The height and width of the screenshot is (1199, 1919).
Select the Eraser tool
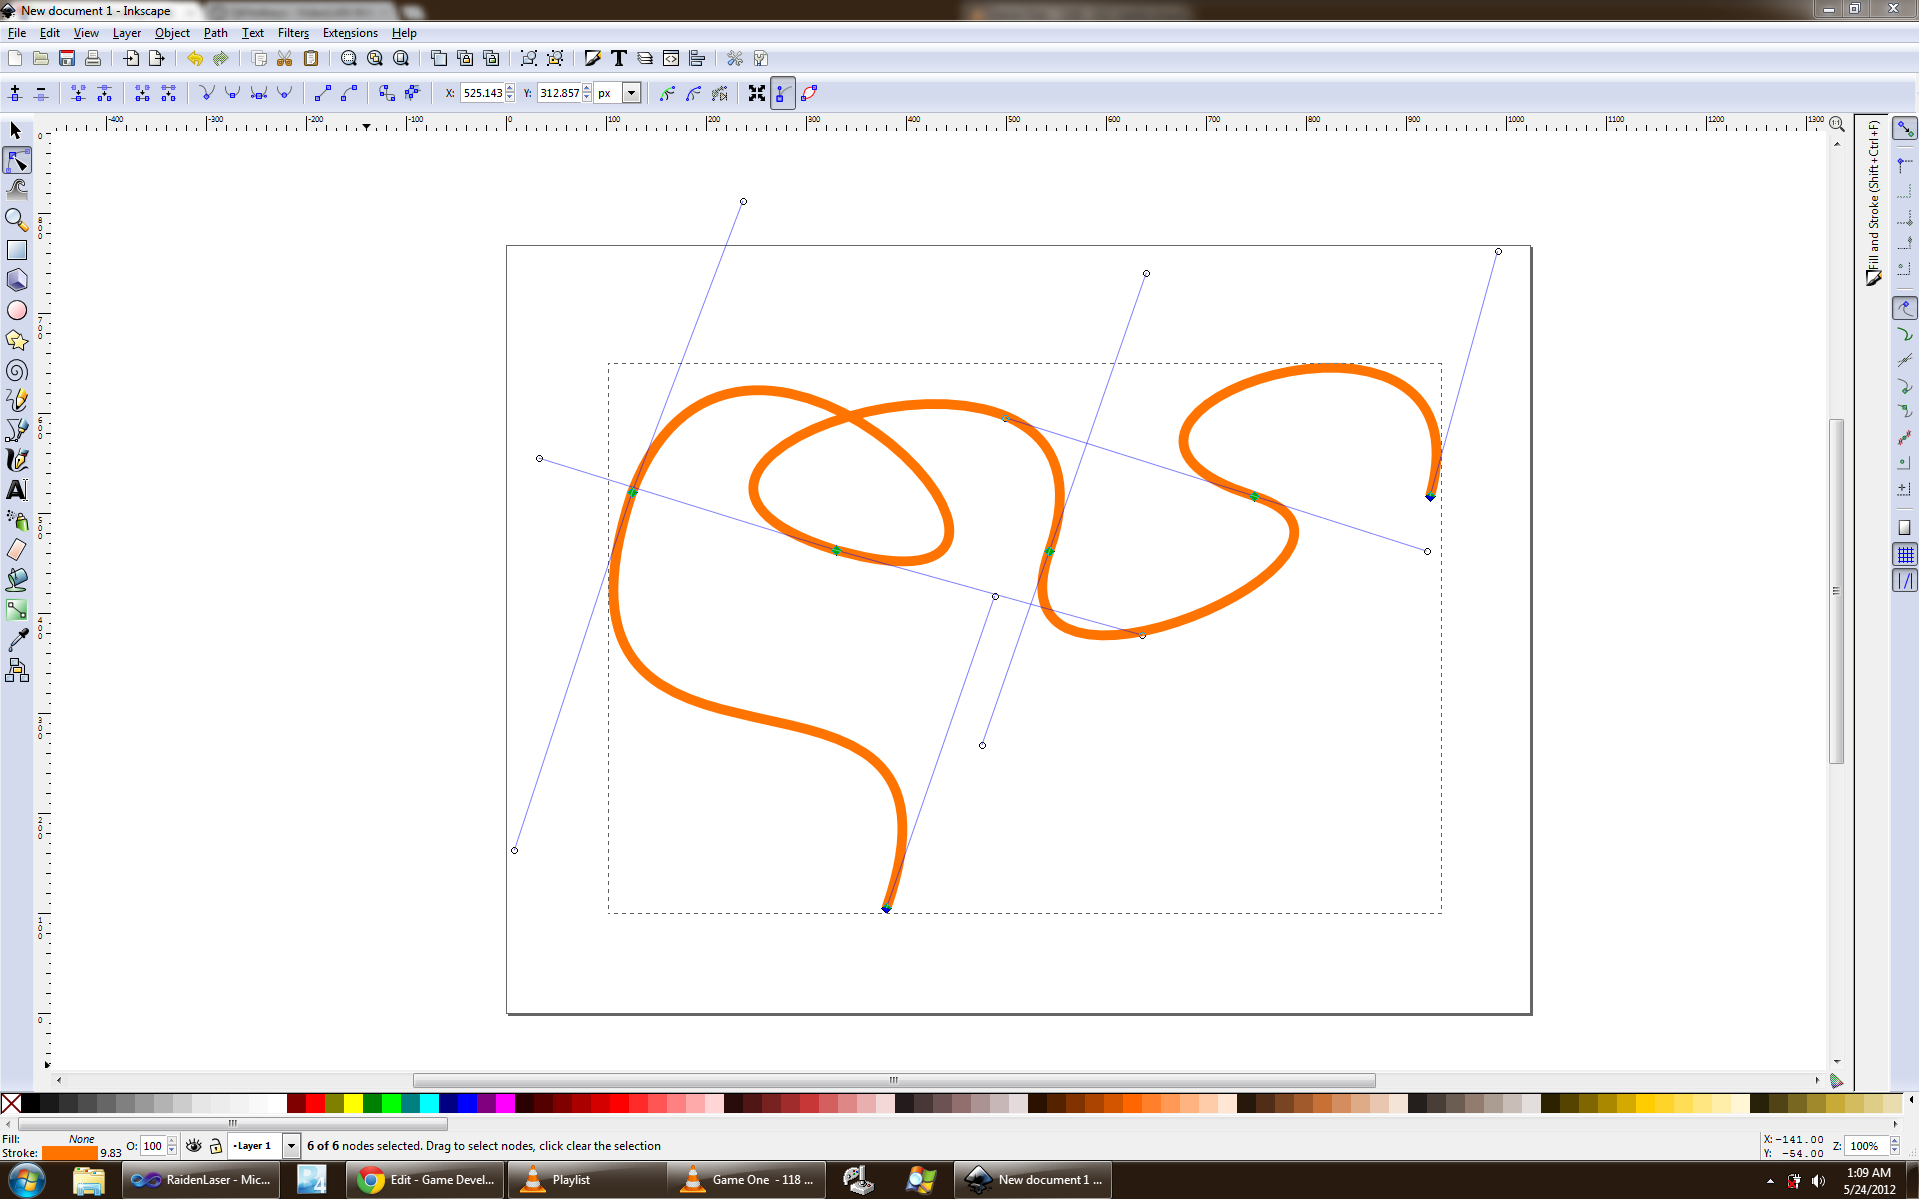(x=16, y=550)
